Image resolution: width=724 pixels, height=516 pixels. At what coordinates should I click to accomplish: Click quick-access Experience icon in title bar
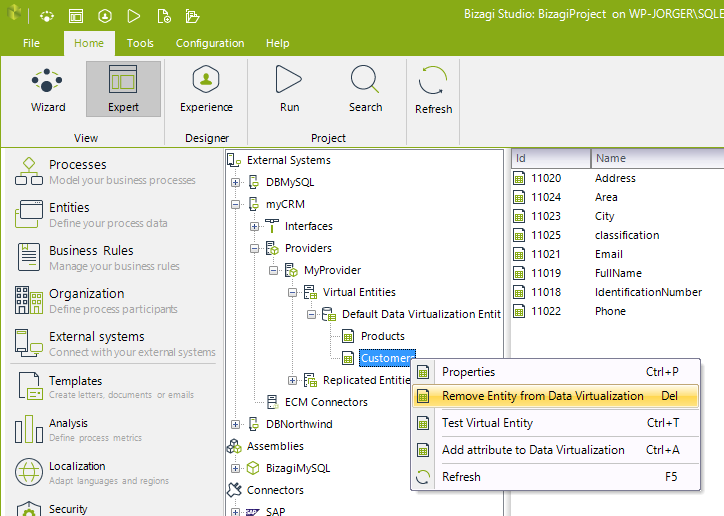pyautogui.click(x=105, y=17)
